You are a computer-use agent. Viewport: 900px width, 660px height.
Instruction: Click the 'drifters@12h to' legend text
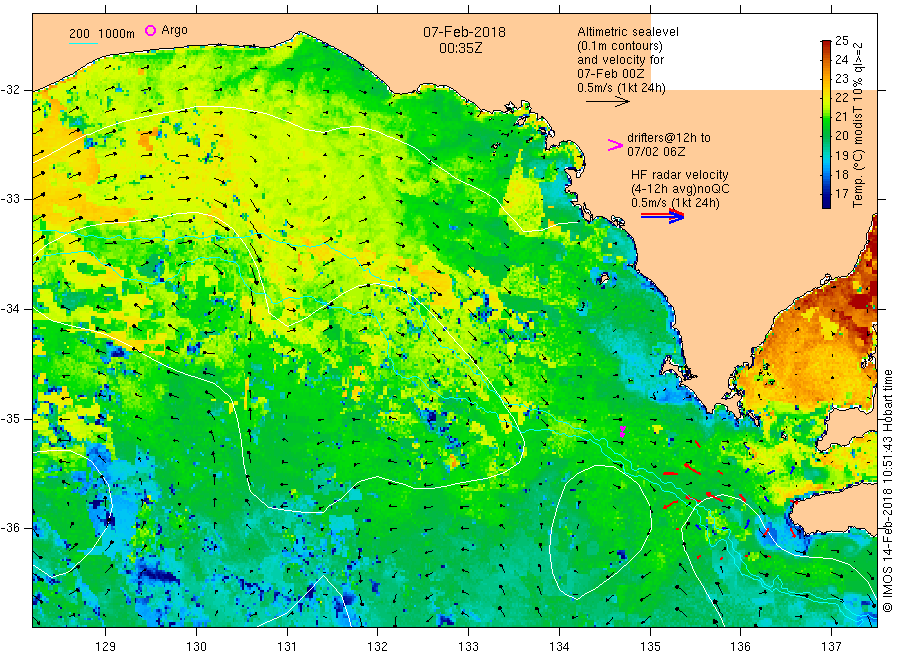tap(669, 138)
